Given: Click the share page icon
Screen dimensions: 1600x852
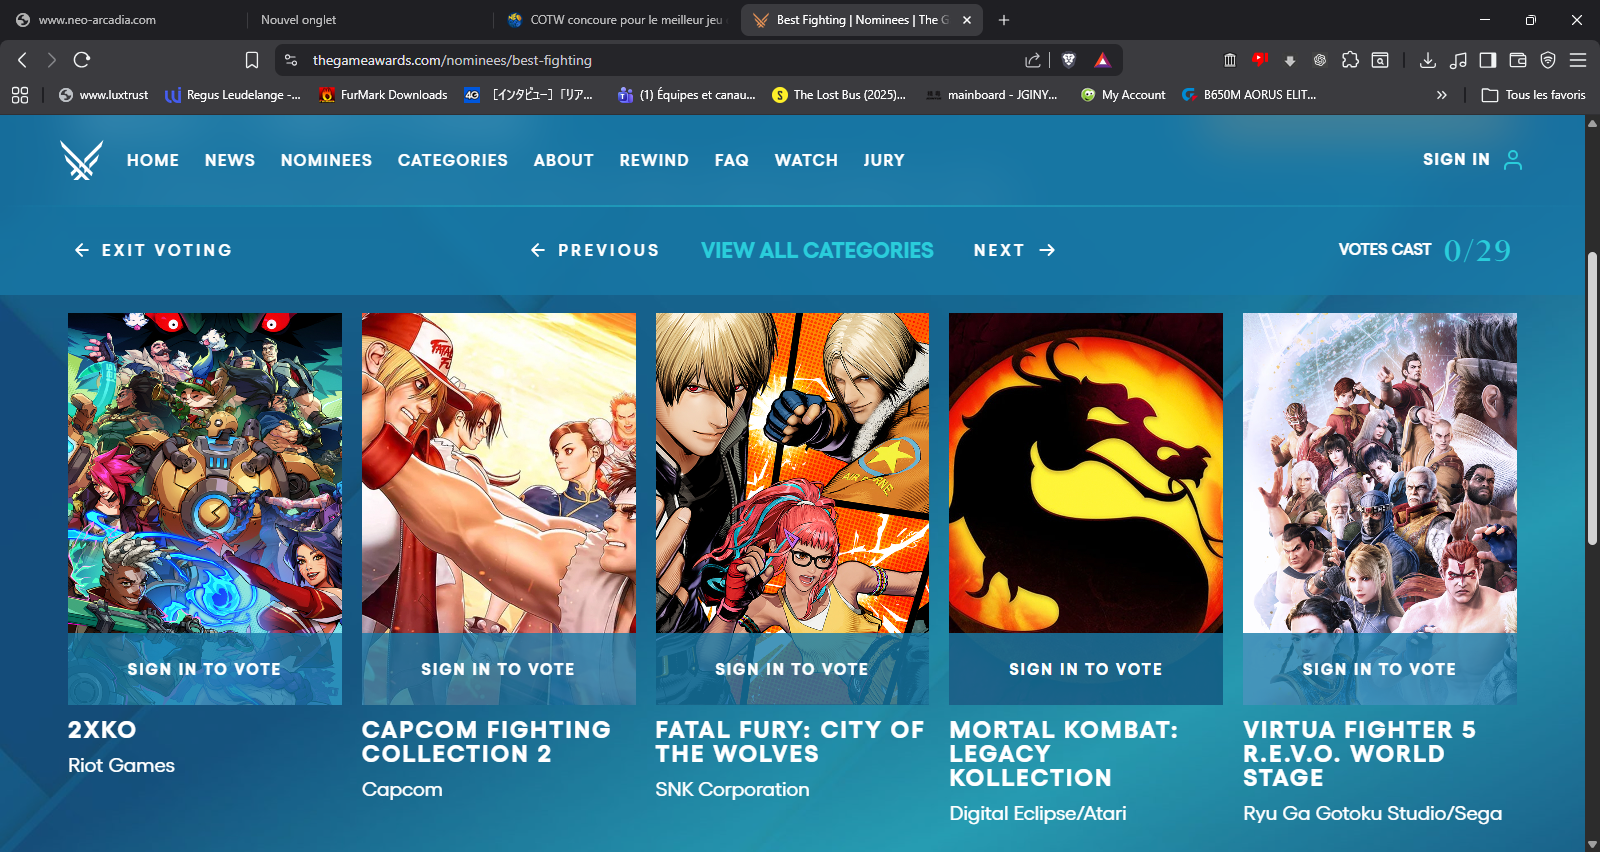Looking at the screenshot, I should [x=1033, y=60].
